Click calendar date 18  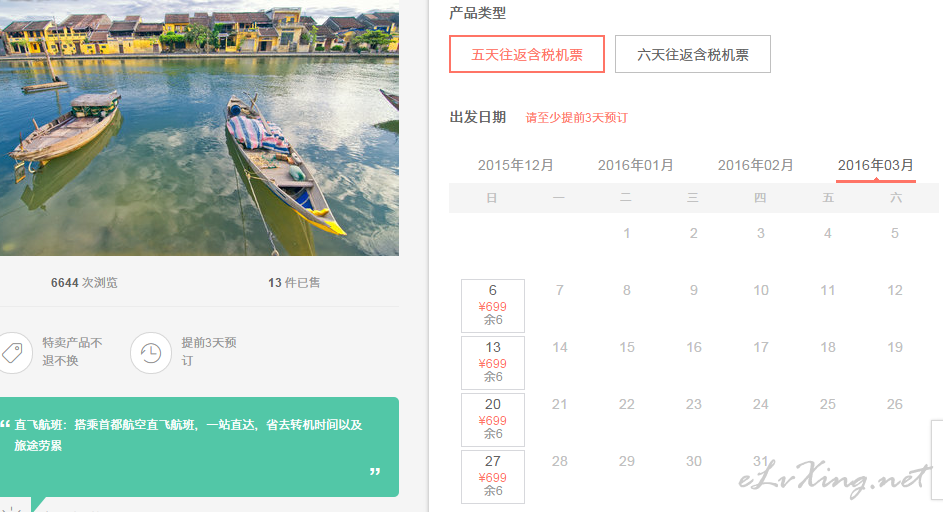pyautogui.click(x=828, y=347)
